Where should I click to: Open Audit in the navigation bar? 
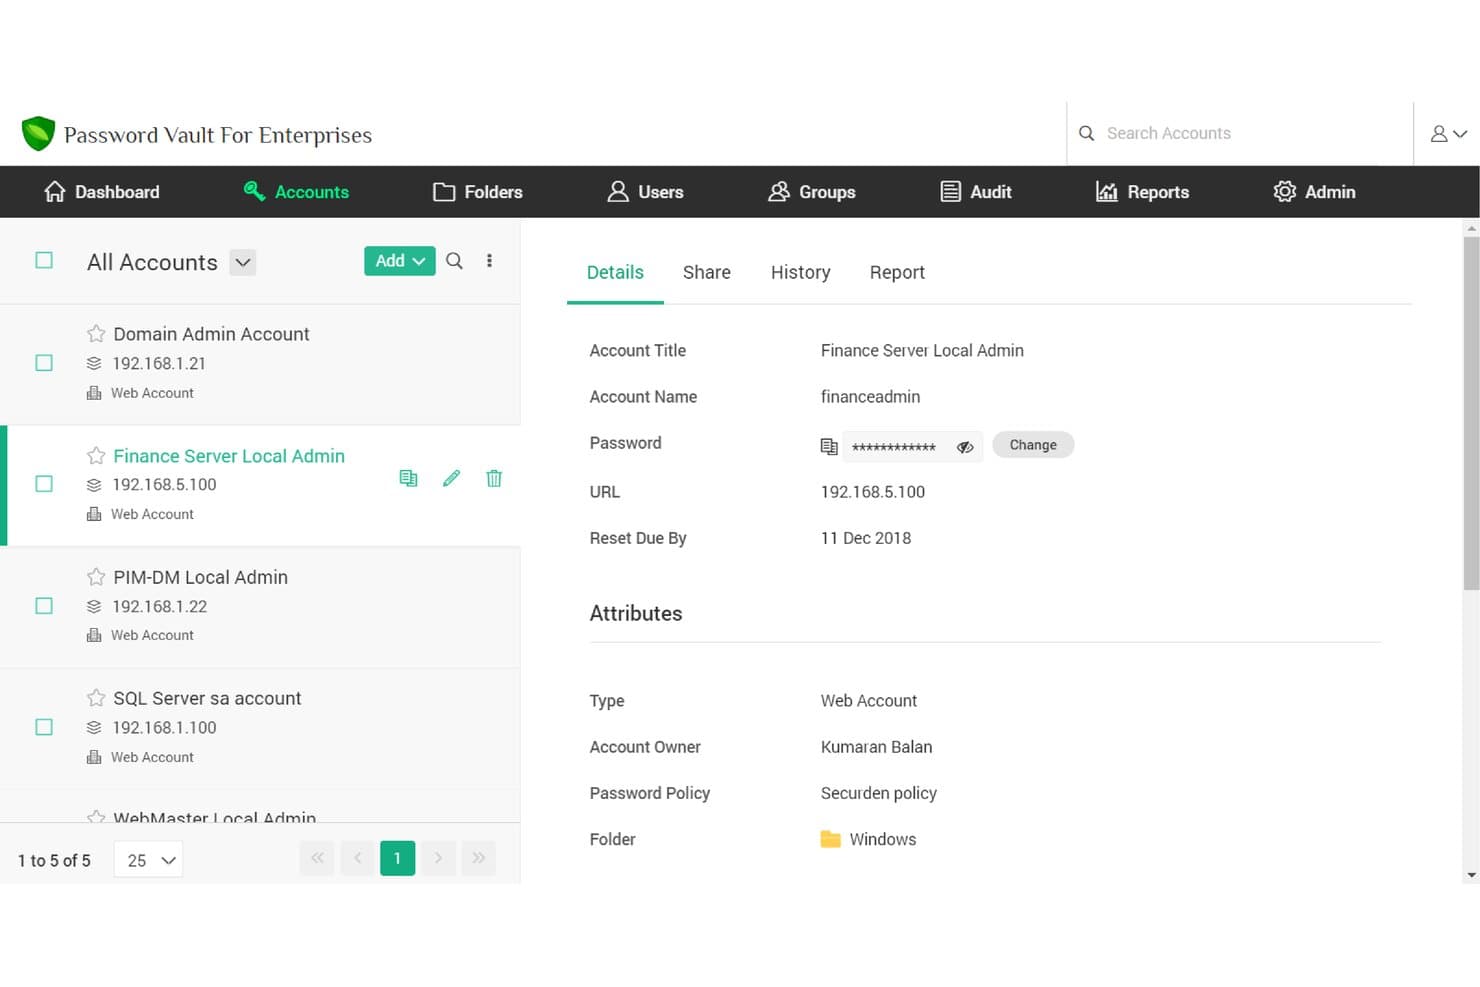point(976,192)
